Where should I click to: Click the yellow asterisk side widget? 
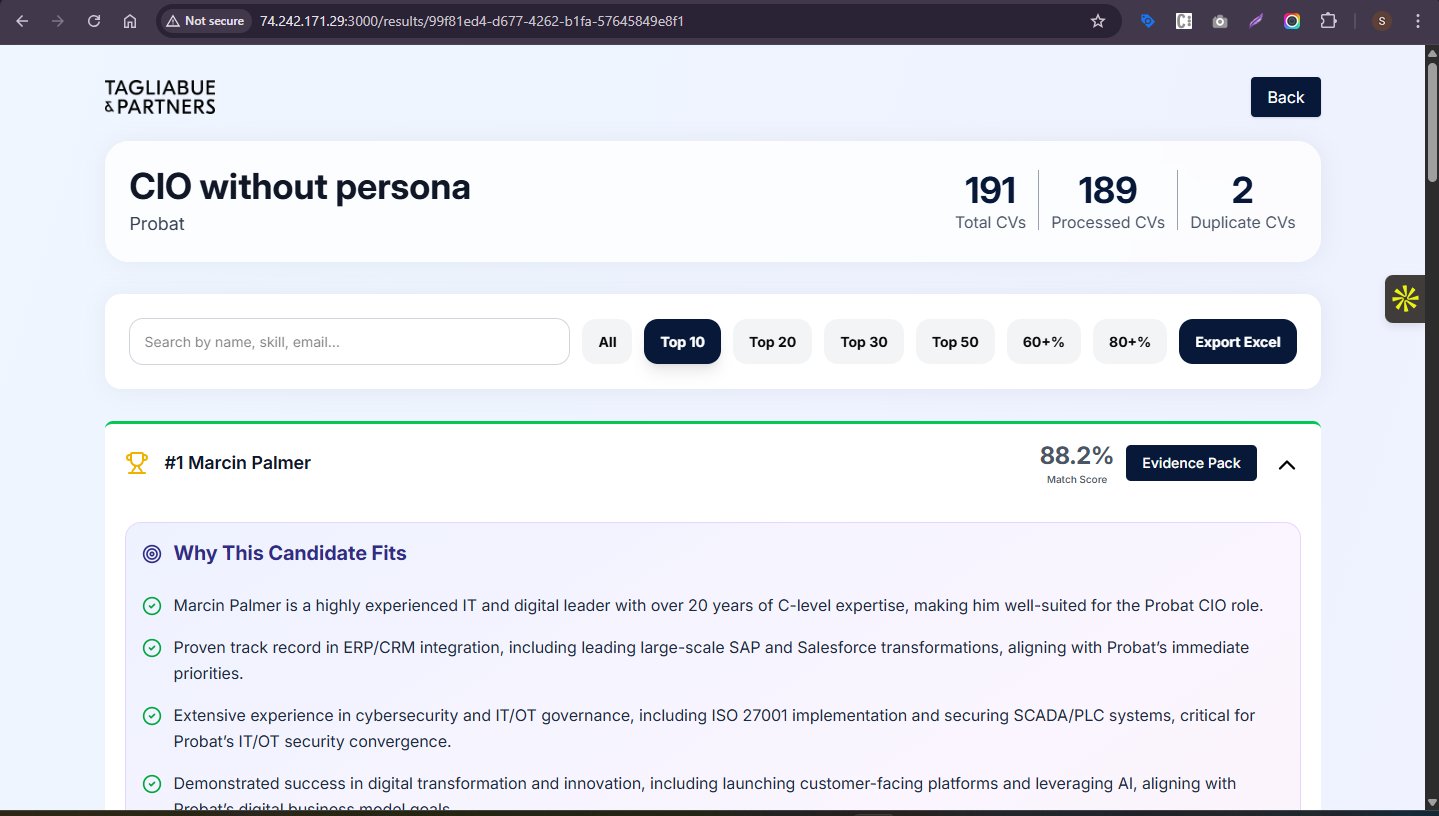coord(1405,298)
